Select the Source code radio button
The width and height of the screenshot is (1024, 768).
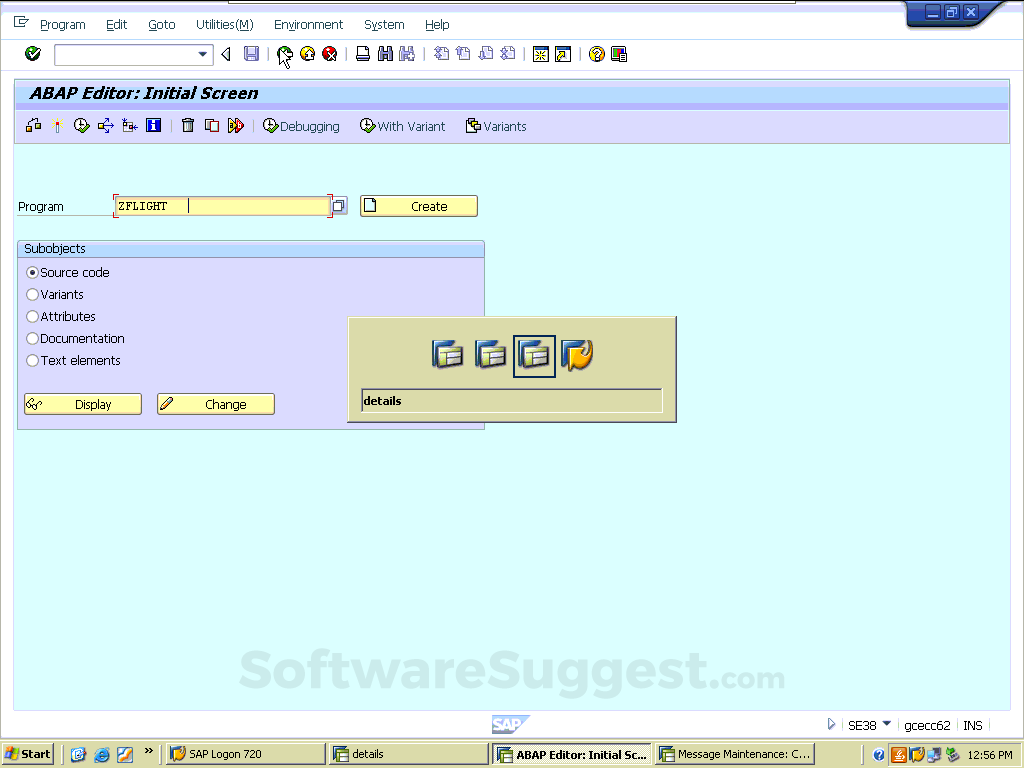click(32, 272)
